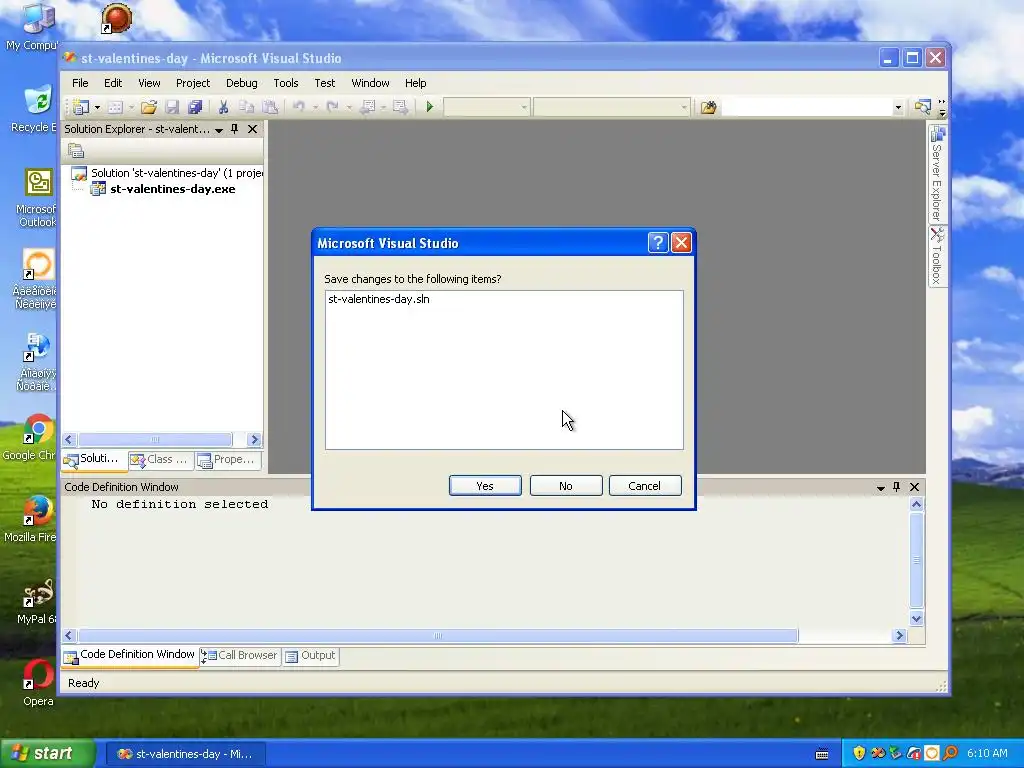The height and width of the screenshot is (768, 1024).
Task: Open the Toolbox side tab
Action: (x=938, y=256)
